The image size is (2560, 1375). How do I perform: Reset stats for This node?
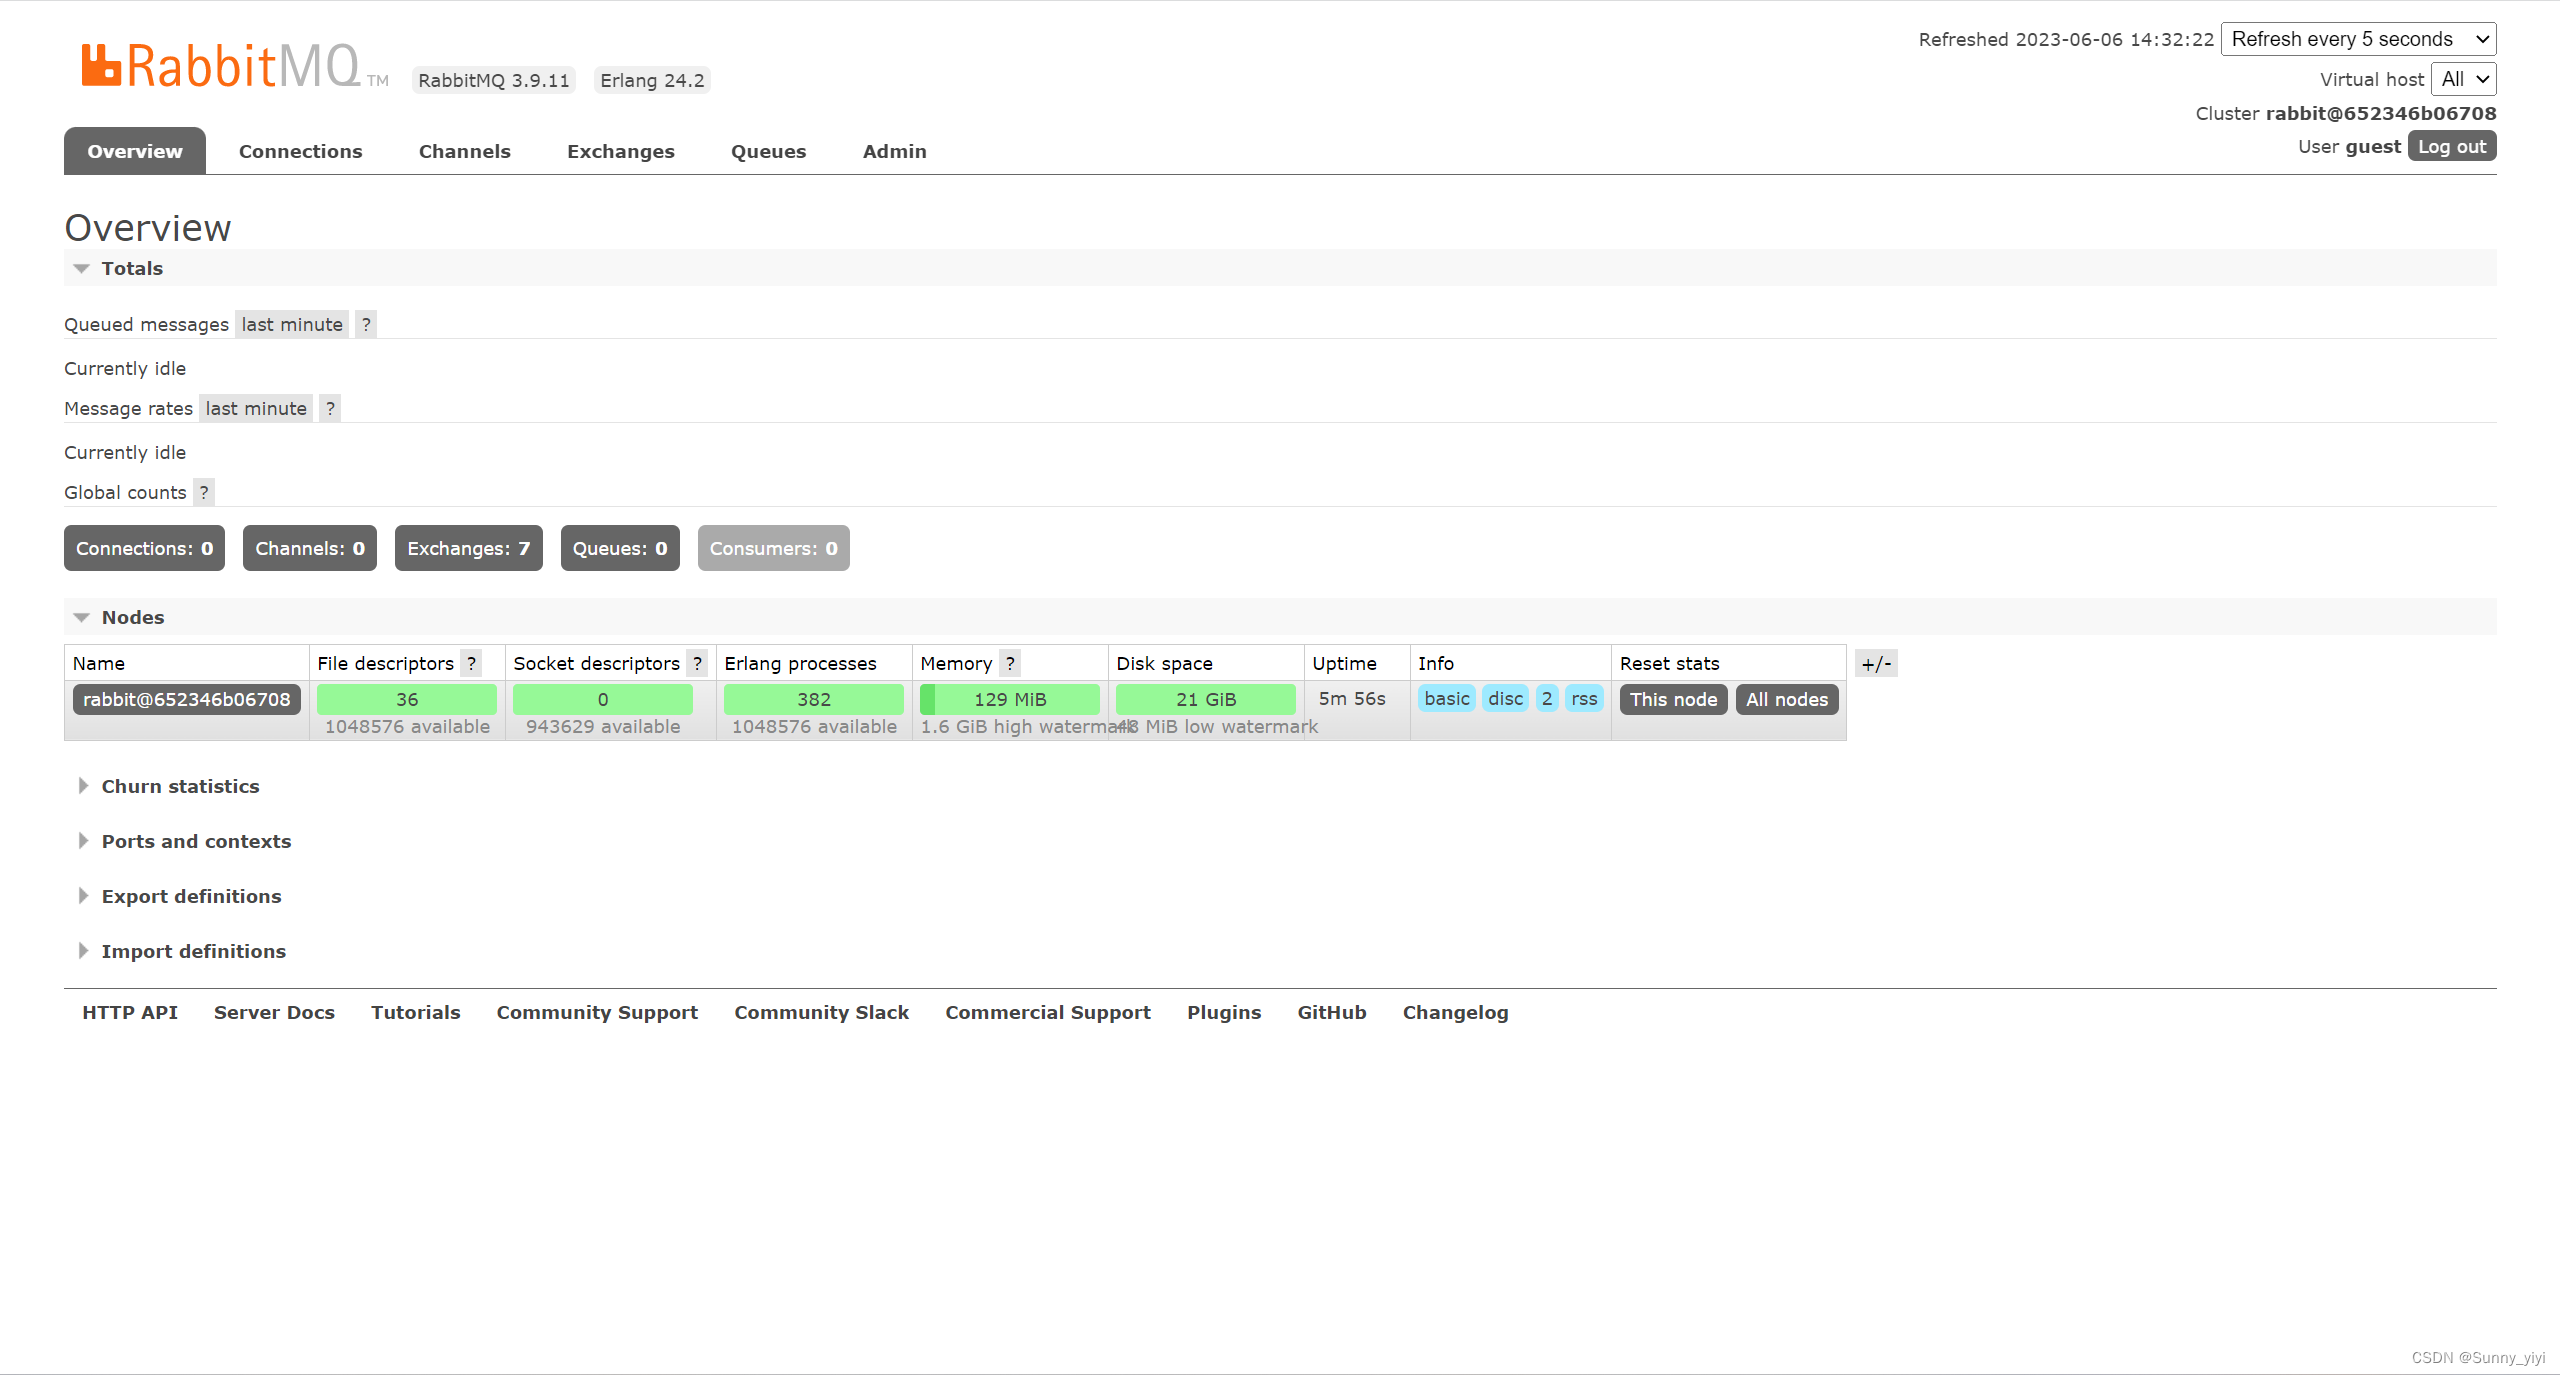tap(1673, 699)
